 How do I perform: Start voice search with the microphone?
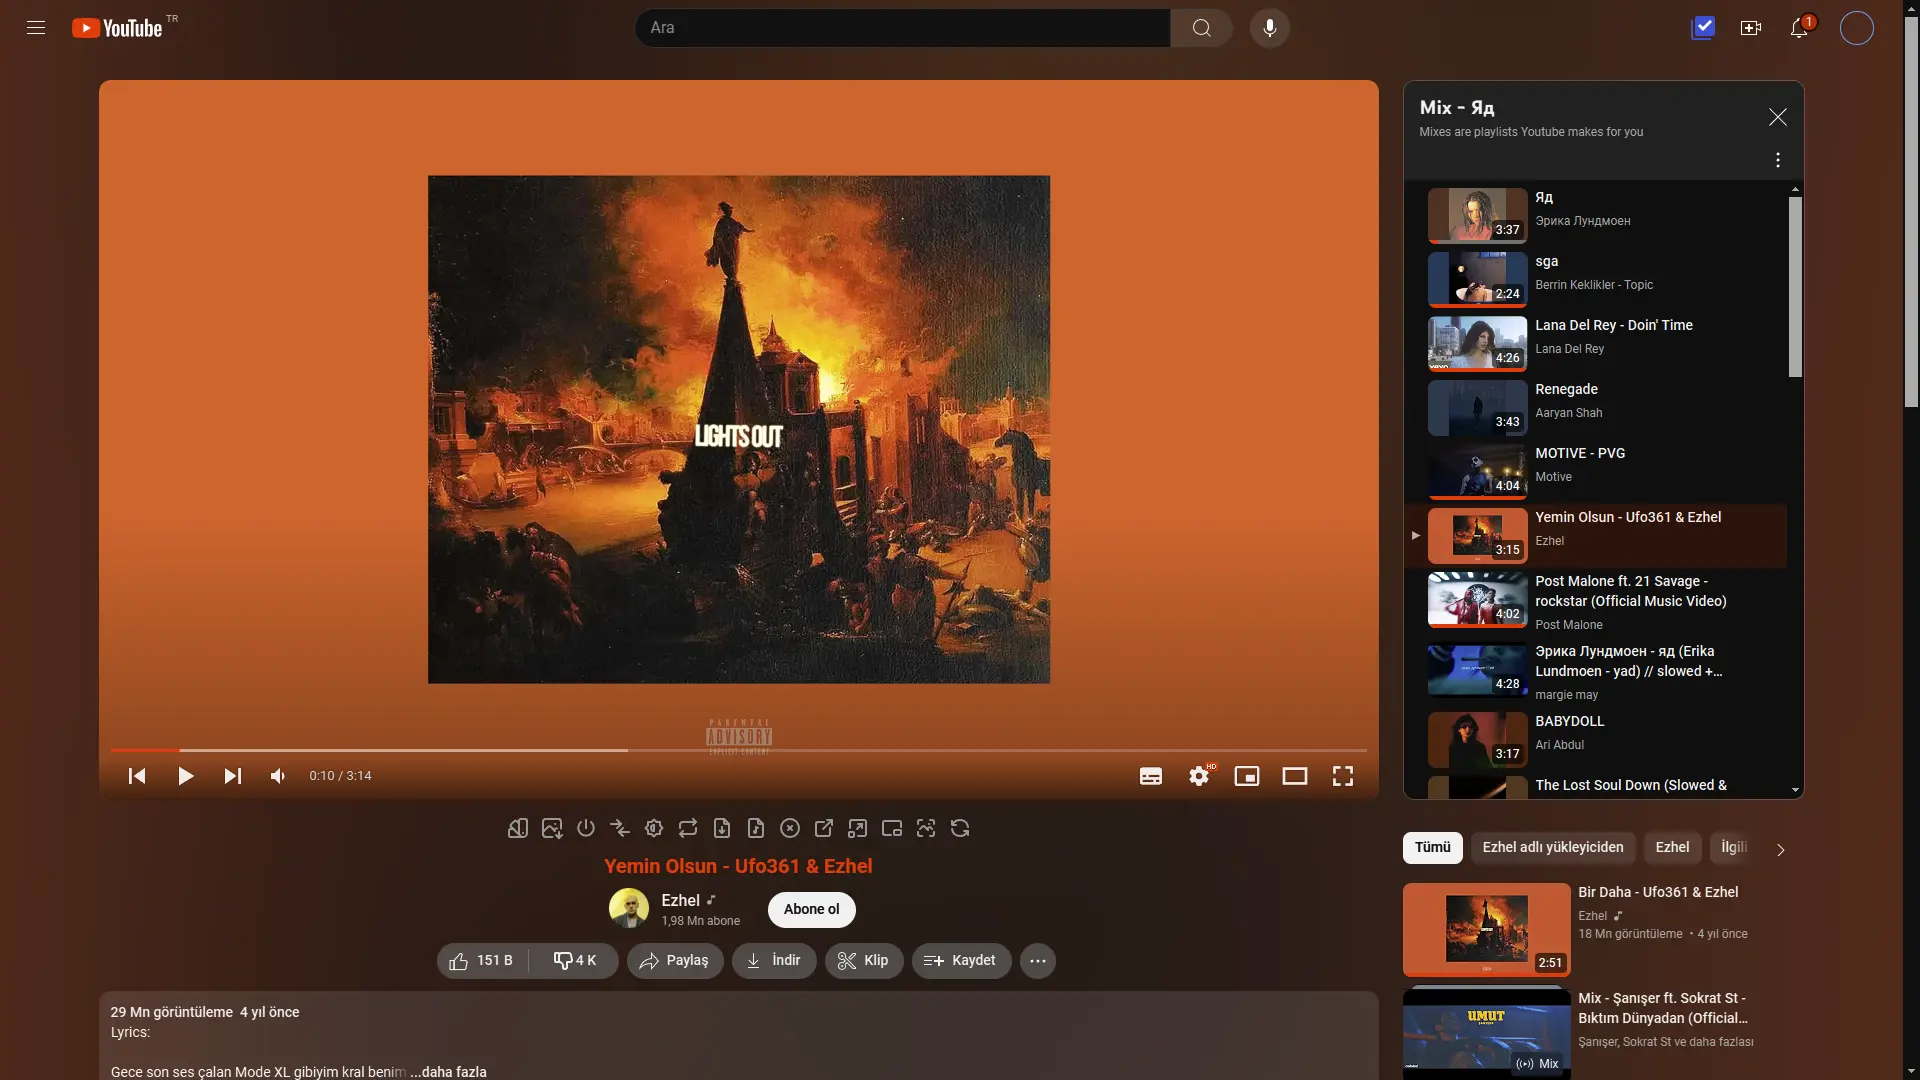click(x=1270, y=28)
